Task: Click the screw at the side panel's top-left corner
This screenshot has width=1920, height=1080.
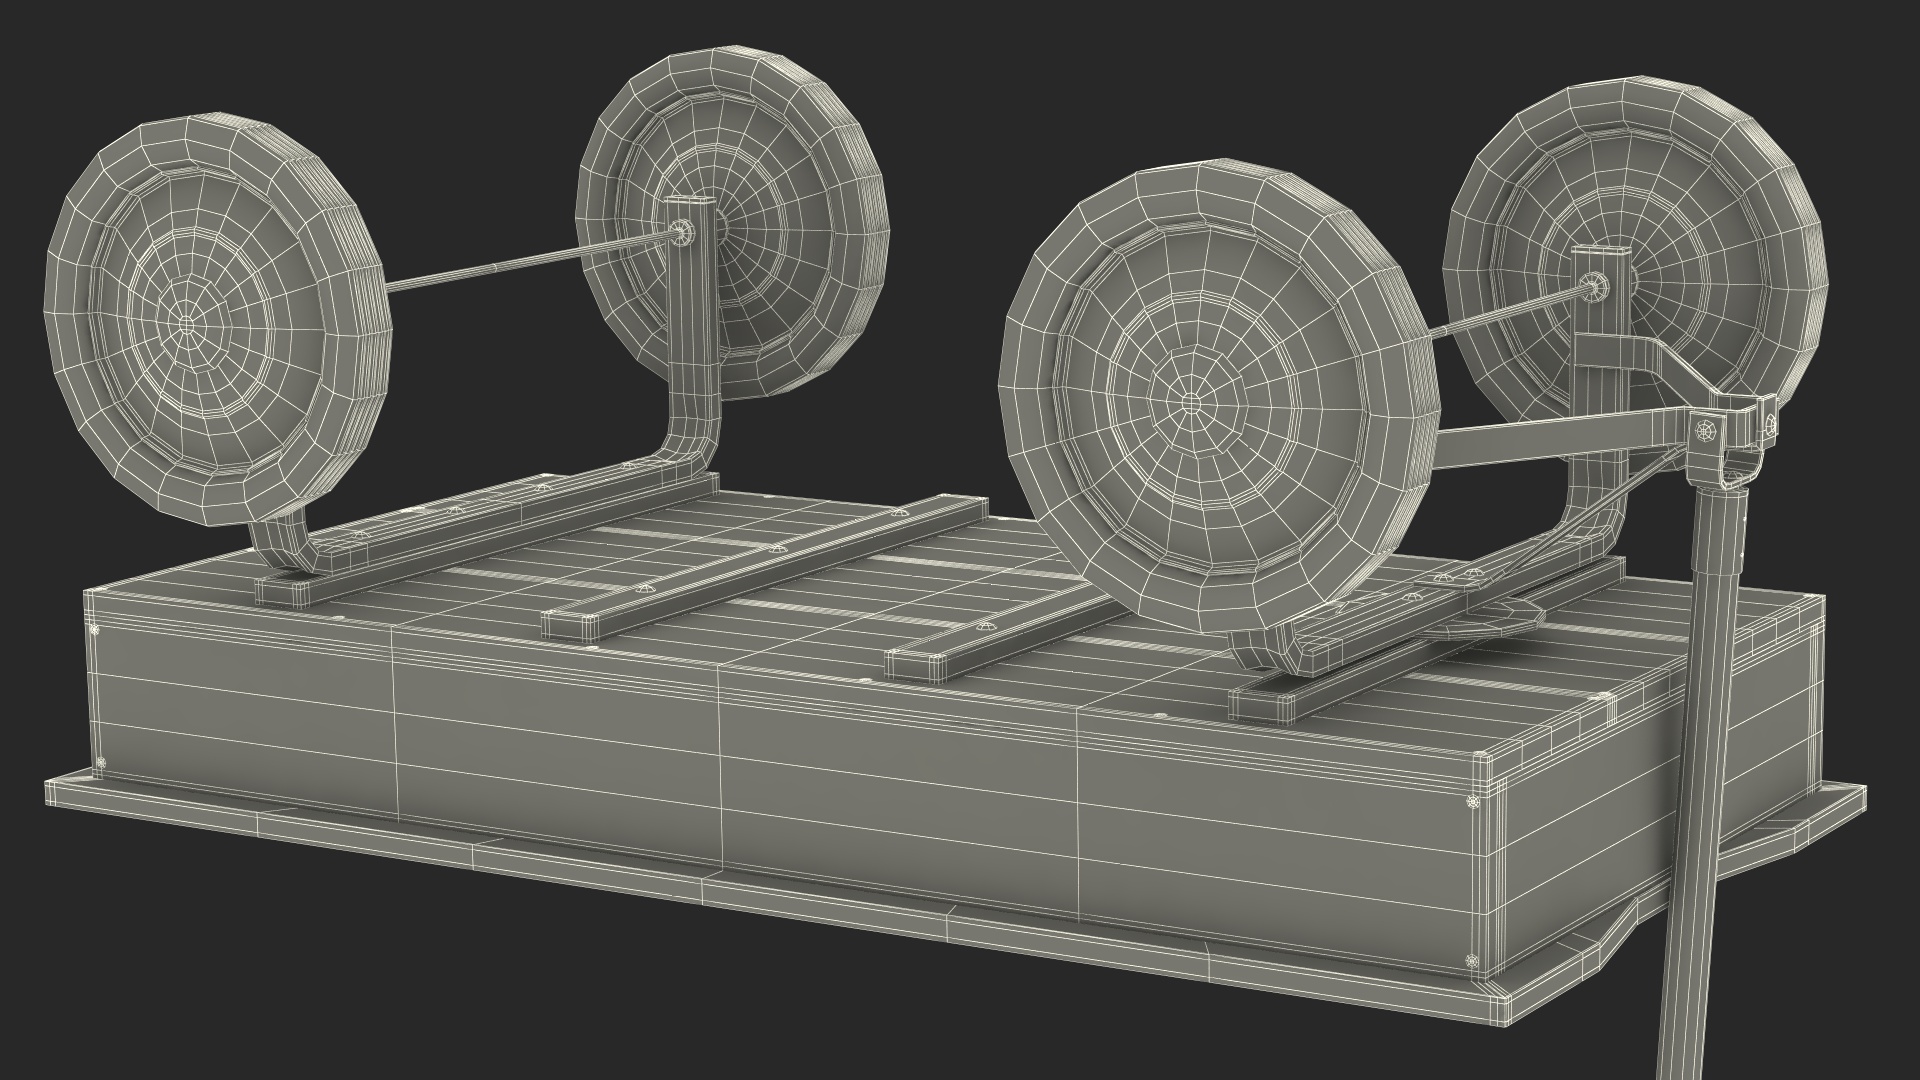Action: click(x=95, y=631)
